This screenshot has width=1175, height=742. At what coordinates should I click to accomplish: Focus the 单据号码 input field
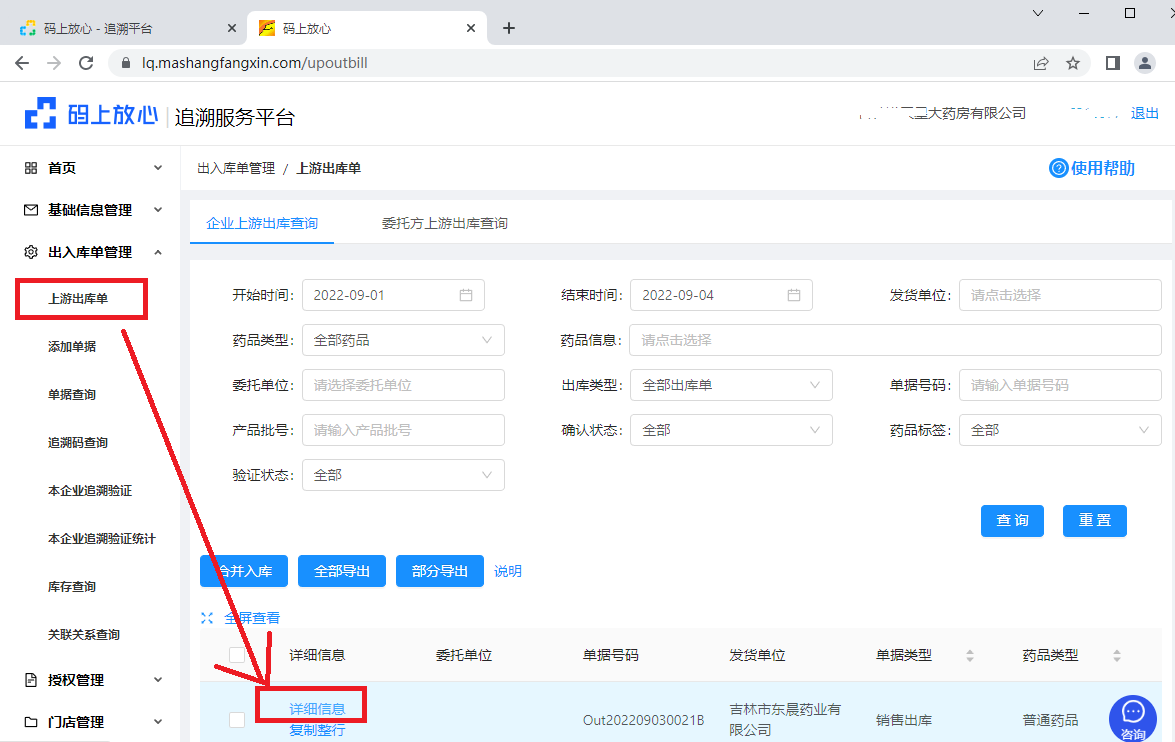click(x=1060, y=385)
